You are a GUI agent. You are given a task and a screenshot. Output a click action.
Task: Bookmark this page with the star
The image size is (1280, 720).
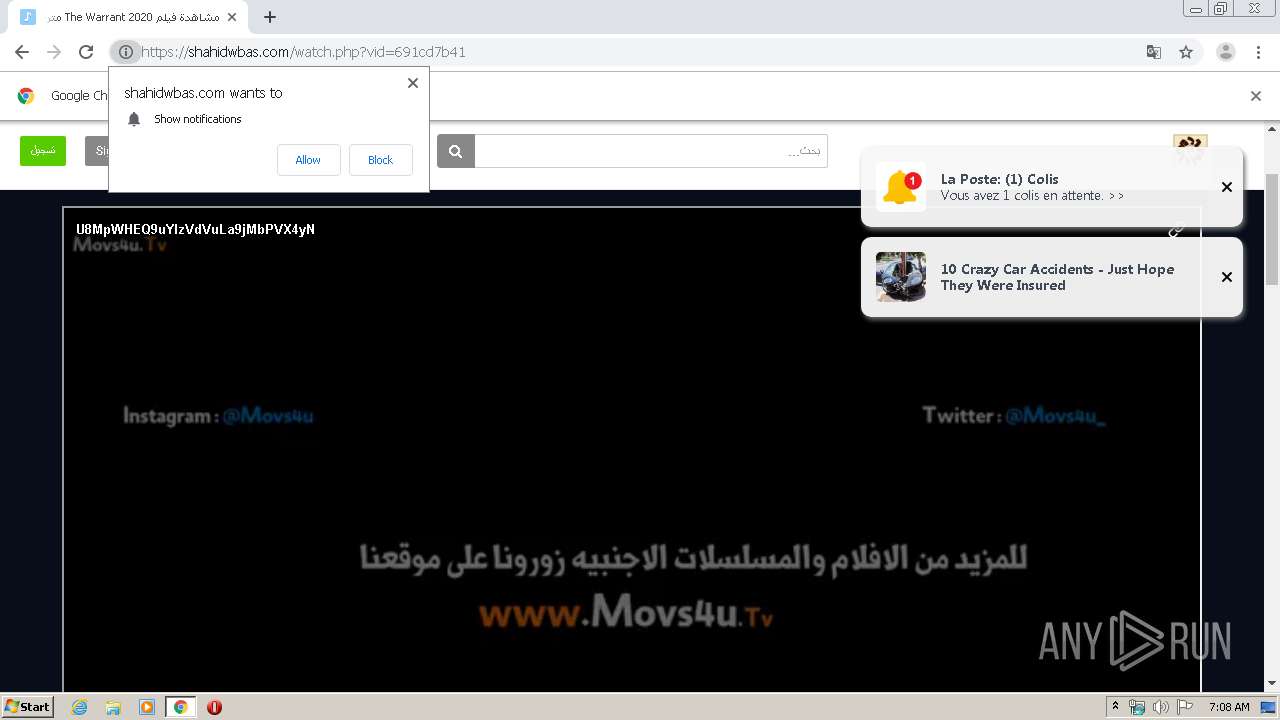point(1186,52)
